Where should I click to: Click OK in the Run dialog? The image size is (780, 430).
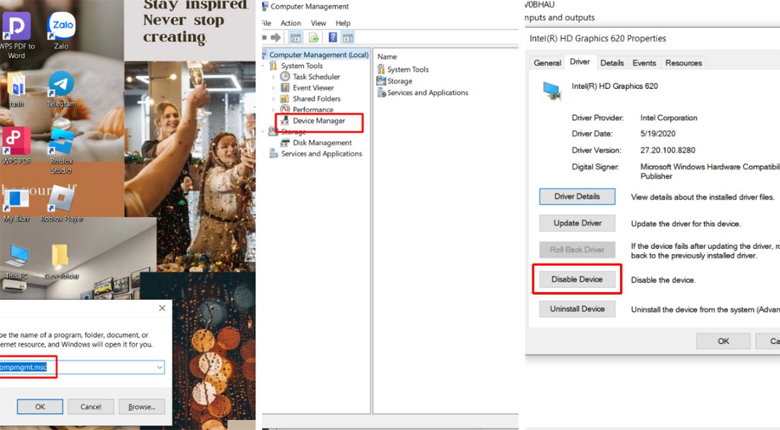point(40,407)
